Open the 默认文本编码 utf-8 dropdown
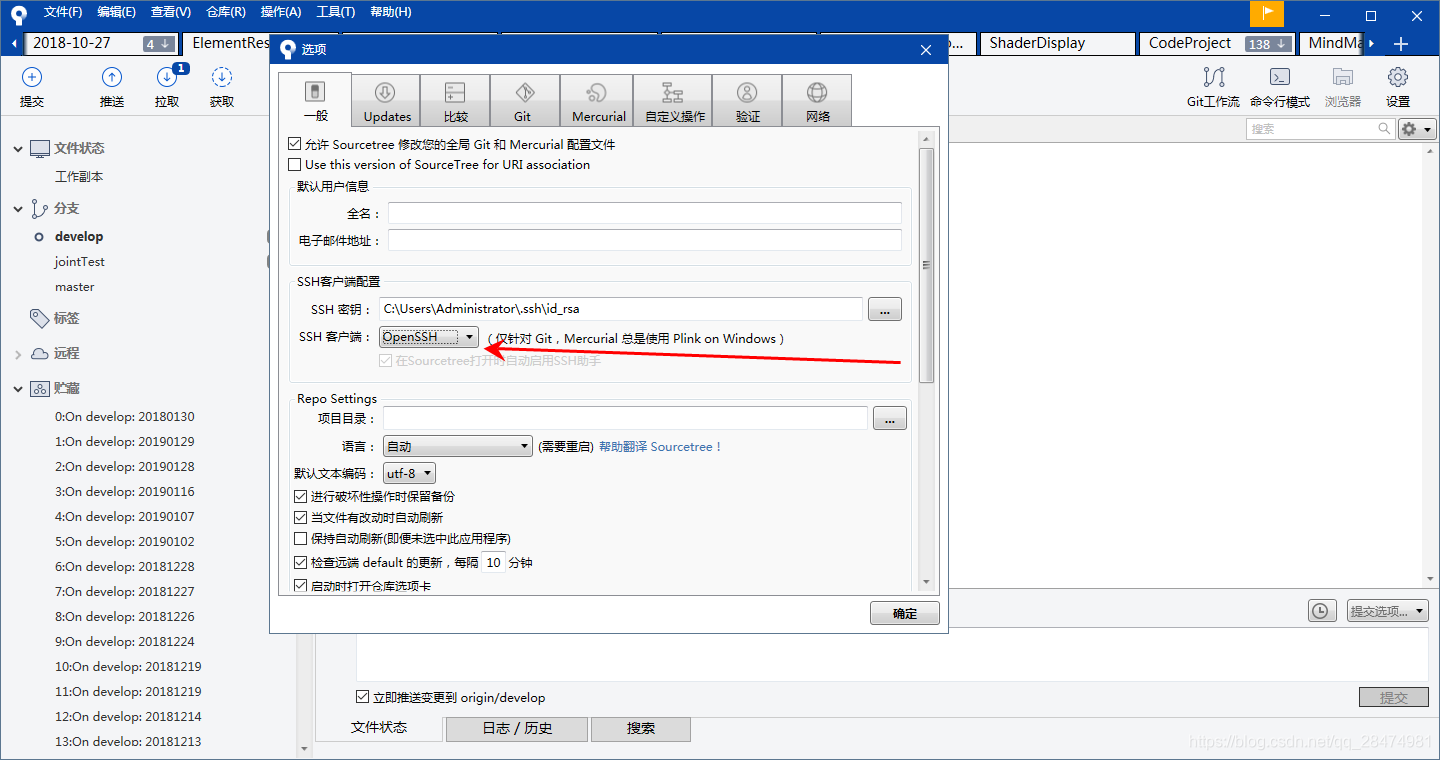 409,473
